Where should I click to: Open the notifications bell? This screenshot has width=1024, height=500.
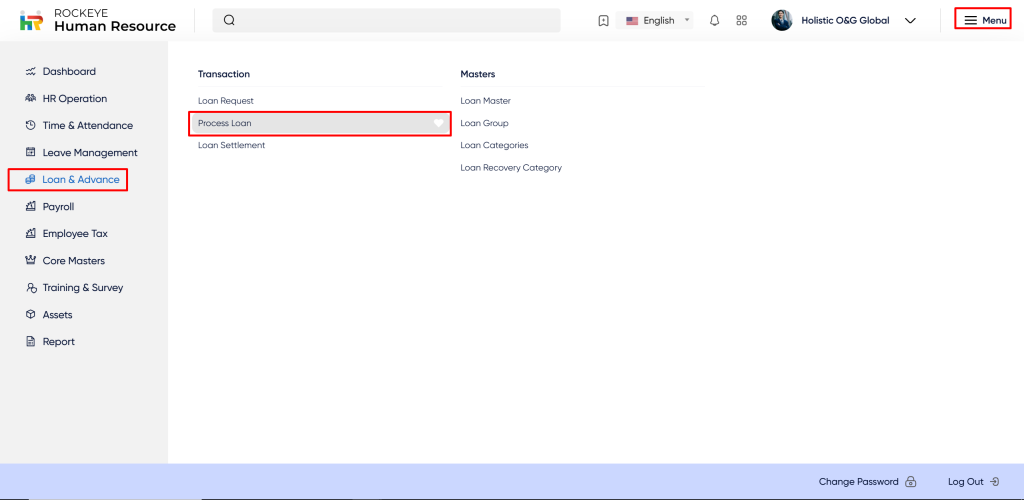pyautogui.click(x=714, y=21)
